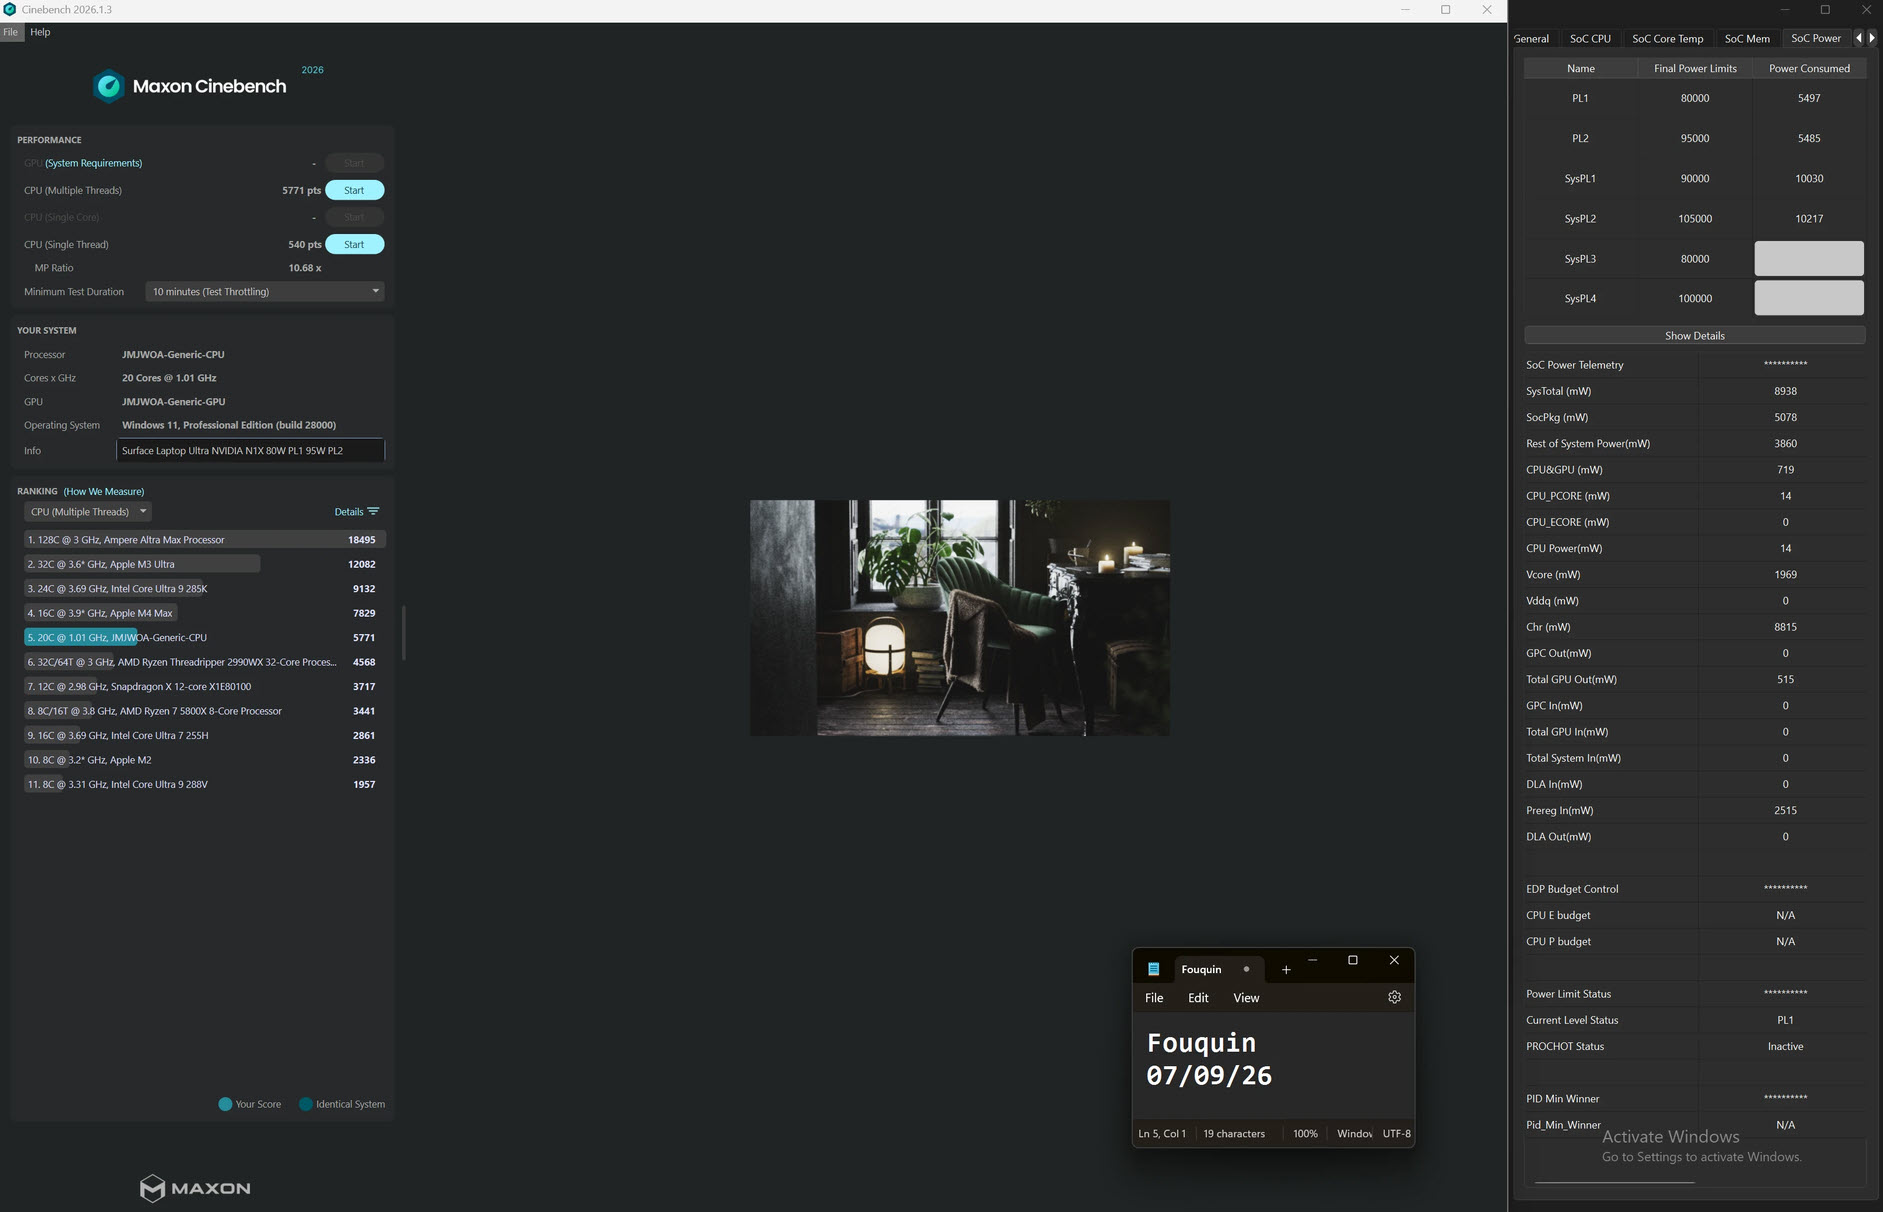Click the ranking list scrollbar
Image resolution: width=1883 pixels, height=1212 pixels.
pos(403,632)
